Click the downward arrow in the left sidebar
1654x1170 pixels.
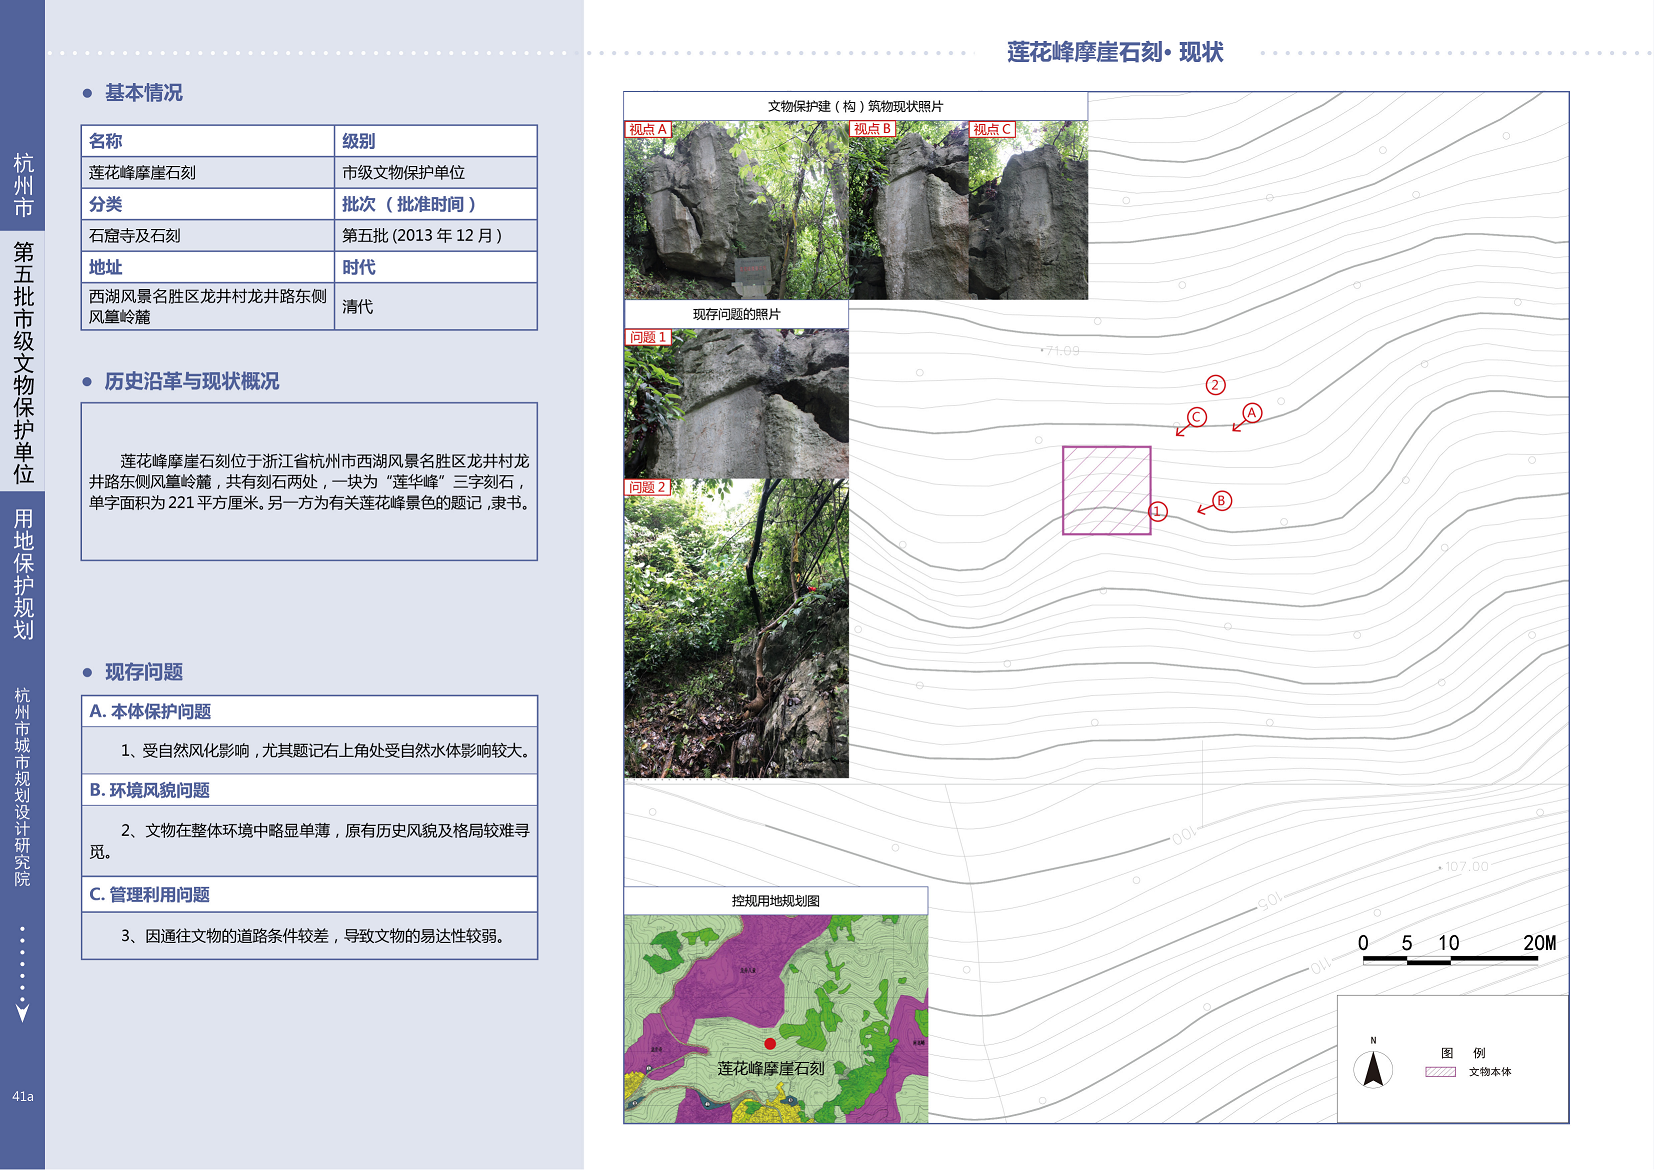pos(22,1012)
